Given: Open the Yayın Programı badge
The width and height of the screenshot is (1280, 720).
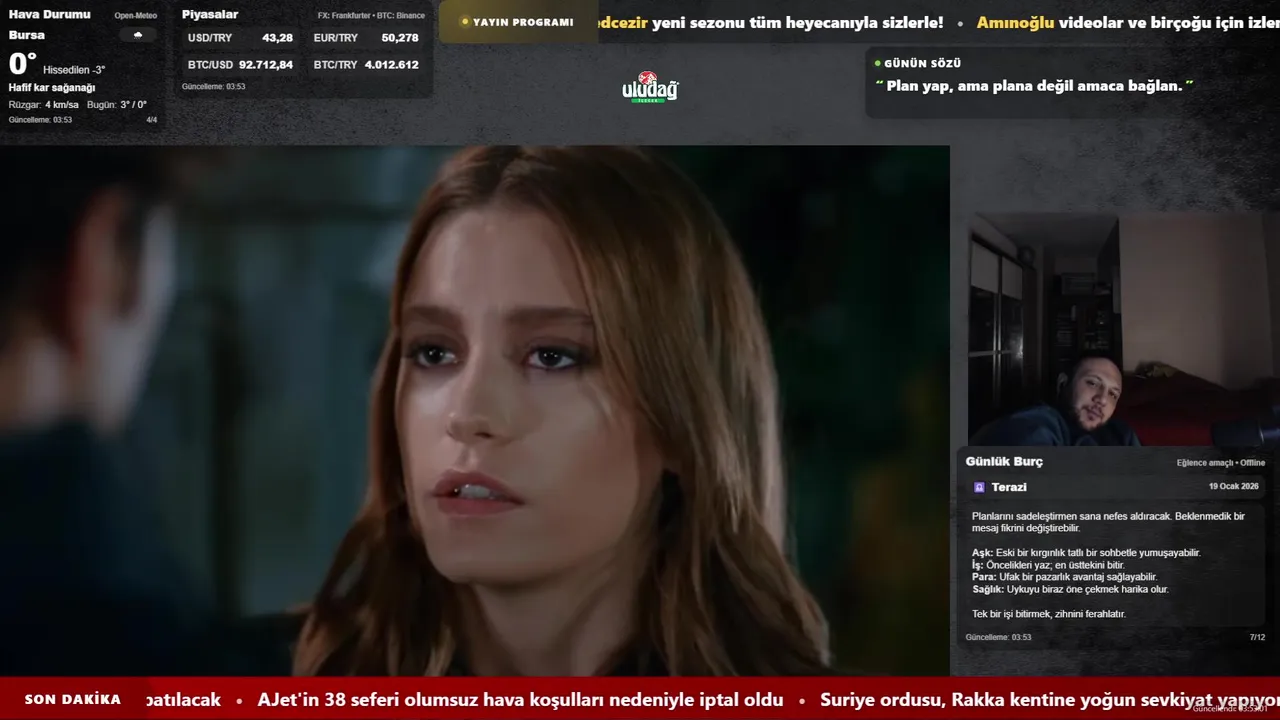Looking at the screenshot, I should (x=517, y=22).
